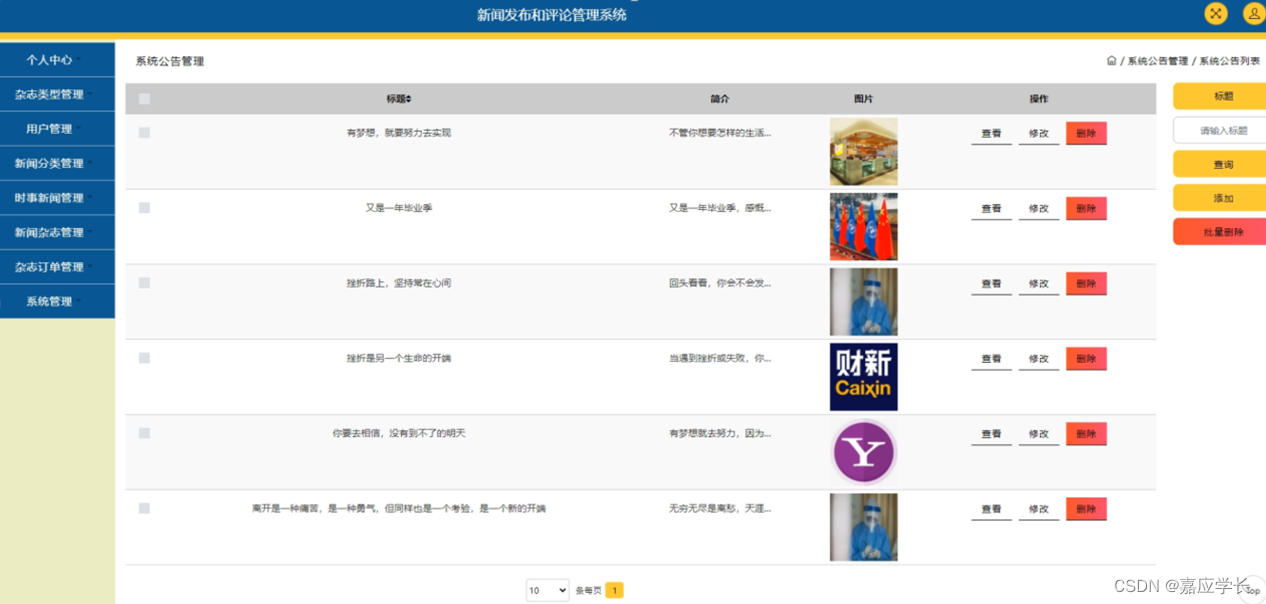
Task: Expand 杂志类型管理 sidebar menu
Action: [x=57, y=95]
